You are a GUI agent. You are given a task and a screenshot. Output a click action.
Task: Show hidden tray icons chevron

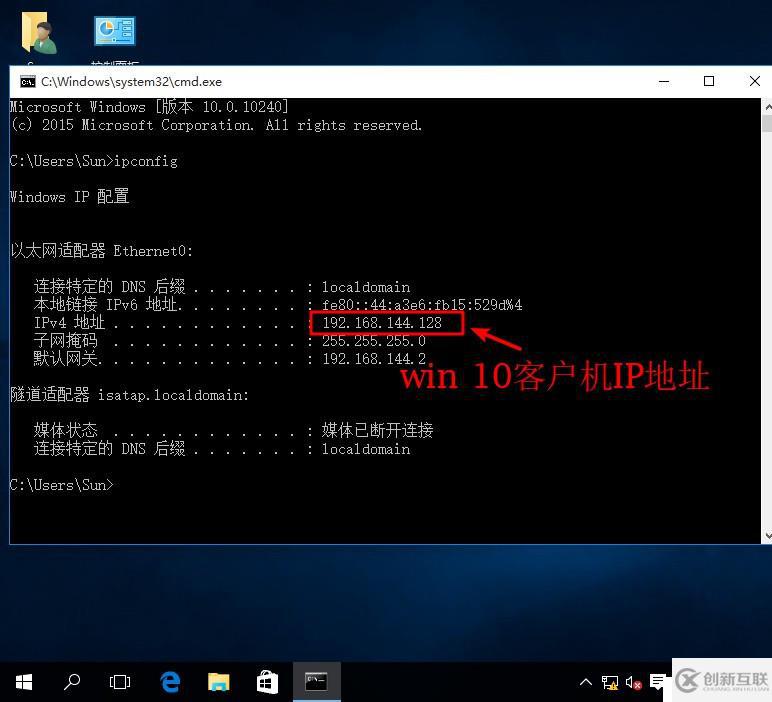[585, 682]
